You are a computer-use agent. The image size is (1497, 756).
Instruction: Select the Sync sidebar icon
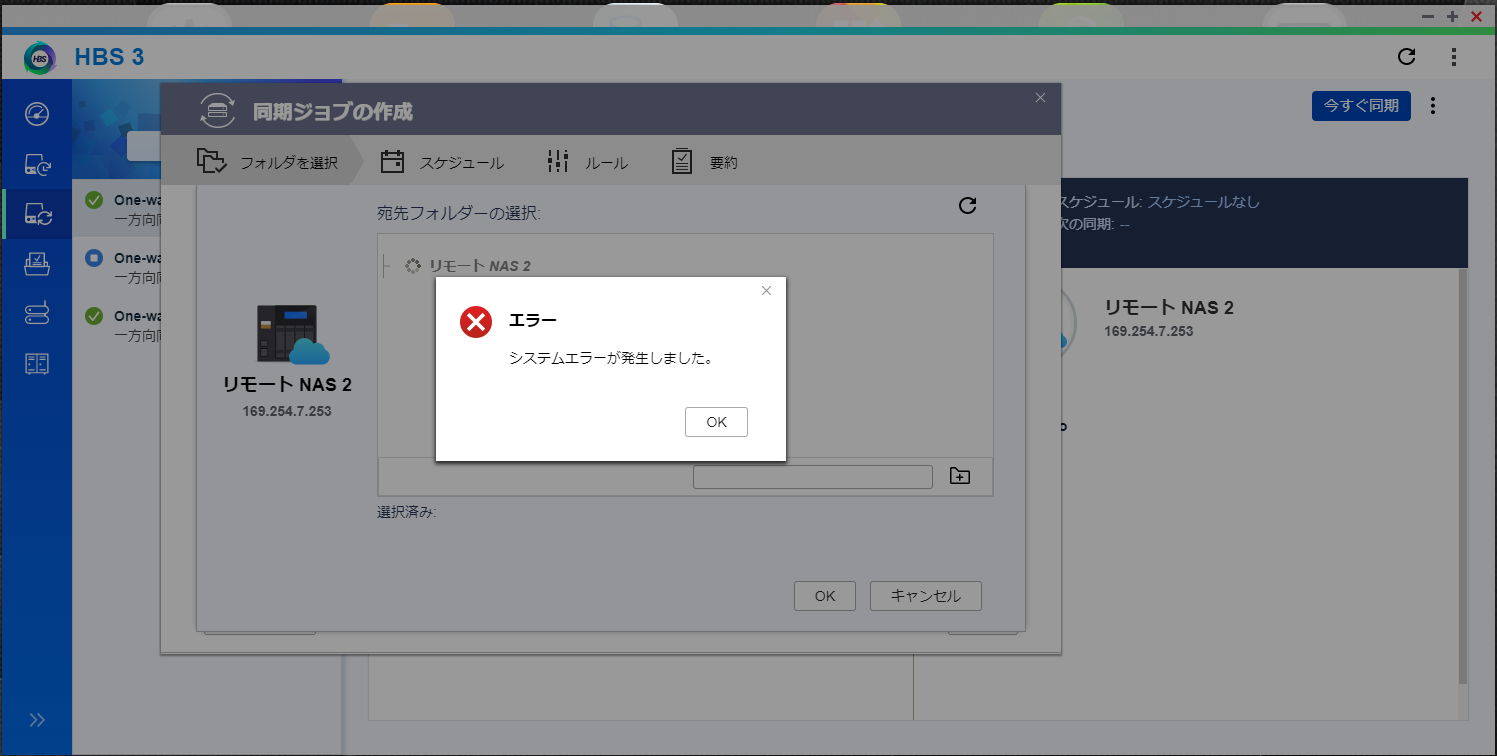(37, 213)
